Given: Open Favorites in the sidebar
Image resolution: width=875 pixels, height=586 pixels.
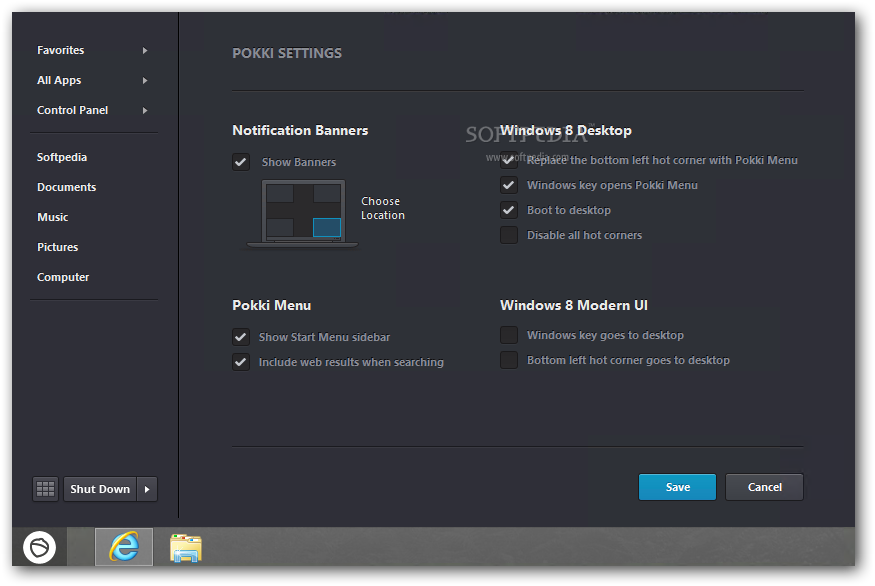Looking at the screenshot, I should [x=61, y=50].
